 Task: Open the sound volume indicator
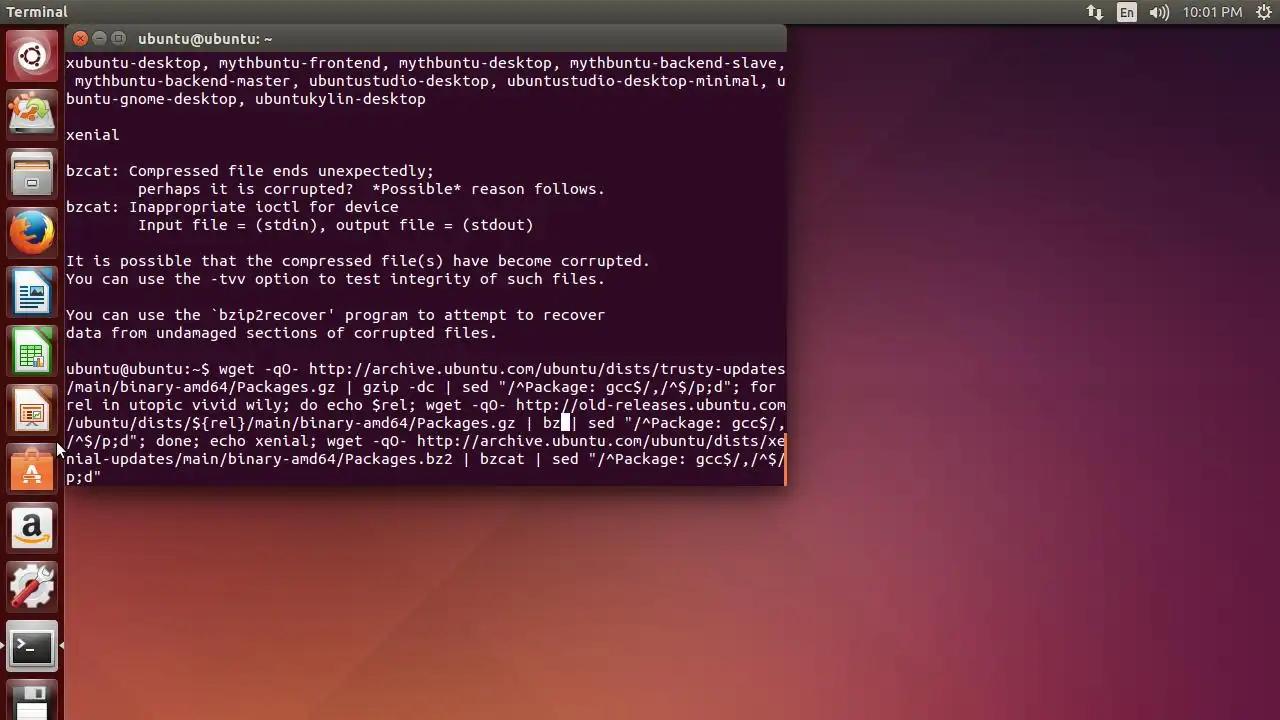pos(1159,12)
